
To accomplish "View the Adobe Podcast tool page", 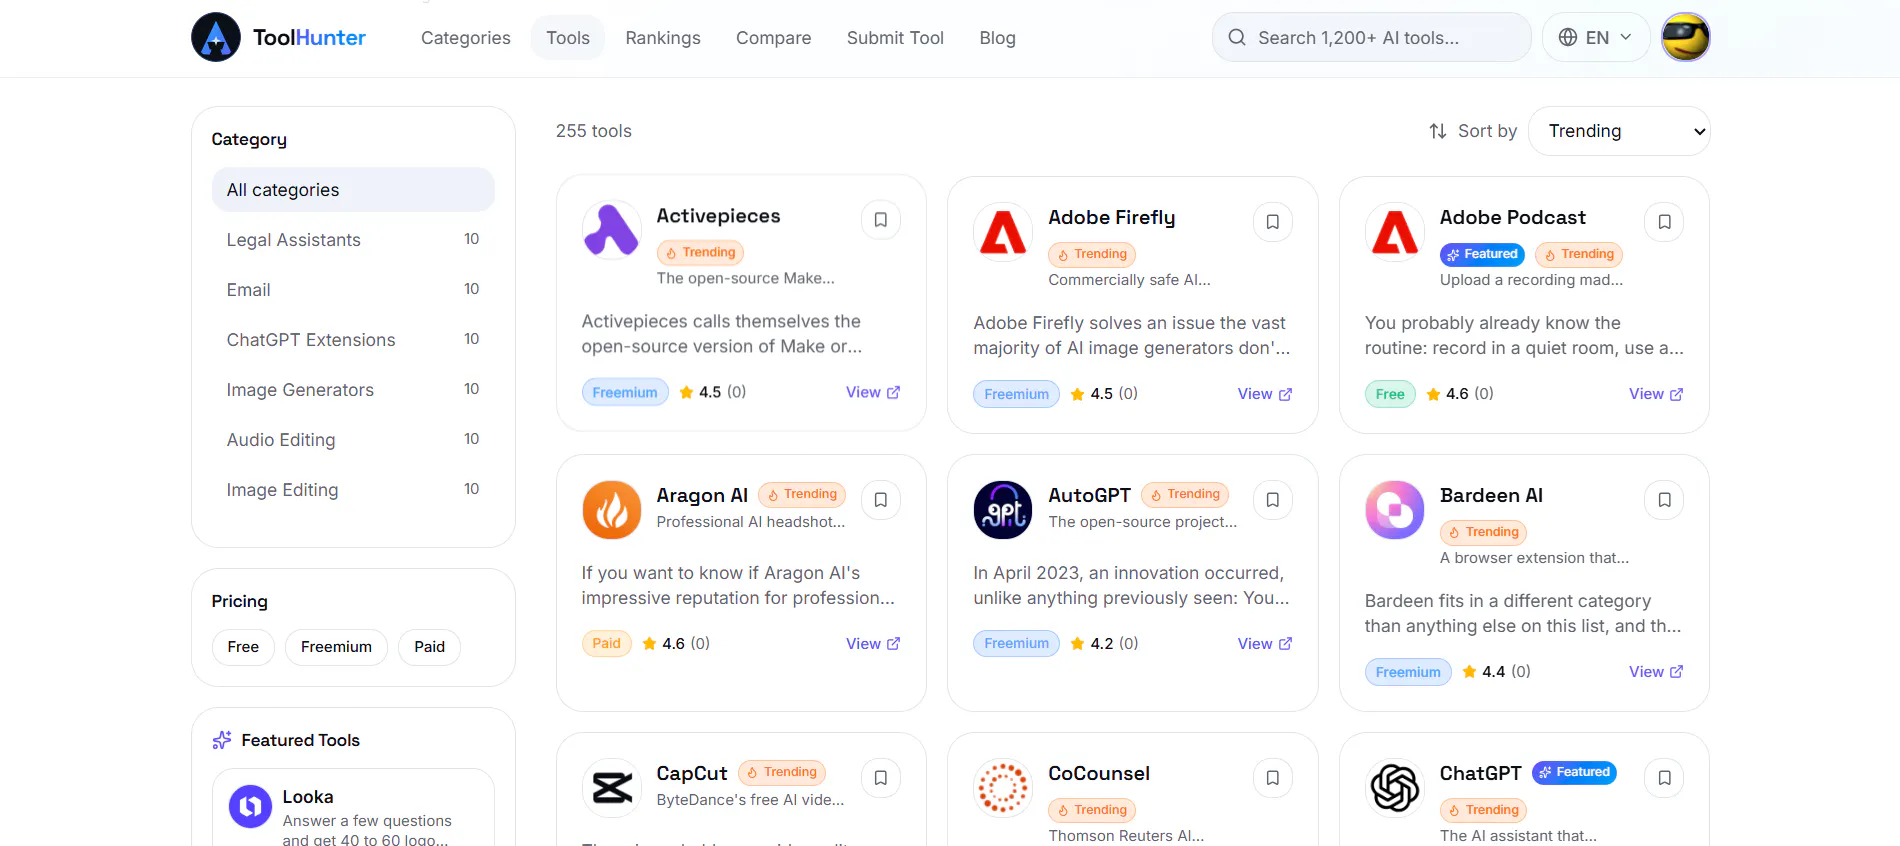I will coord(1656,394).
